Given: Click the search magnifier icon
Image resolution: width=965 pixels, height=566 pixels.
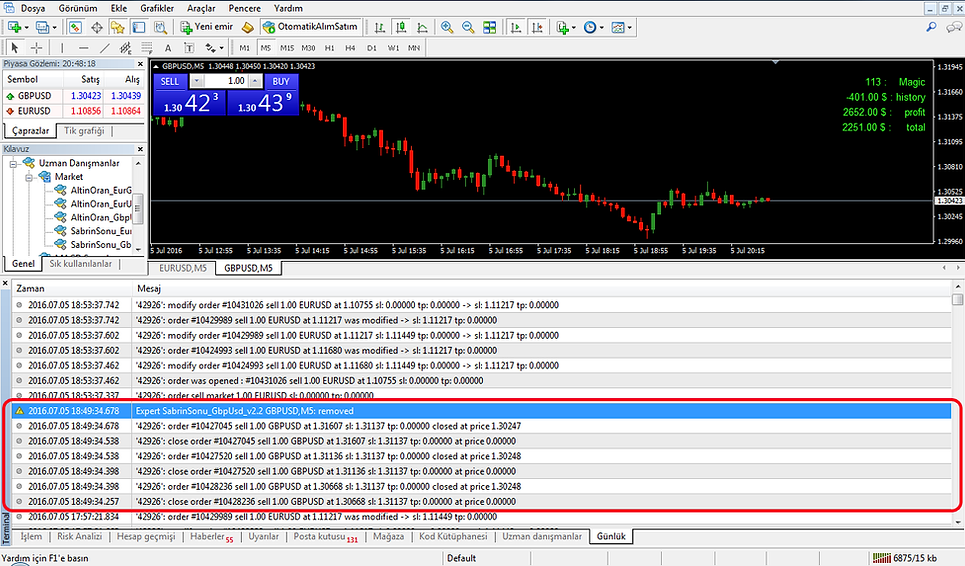Looking at the screenshot, I should tap(931, 27).
